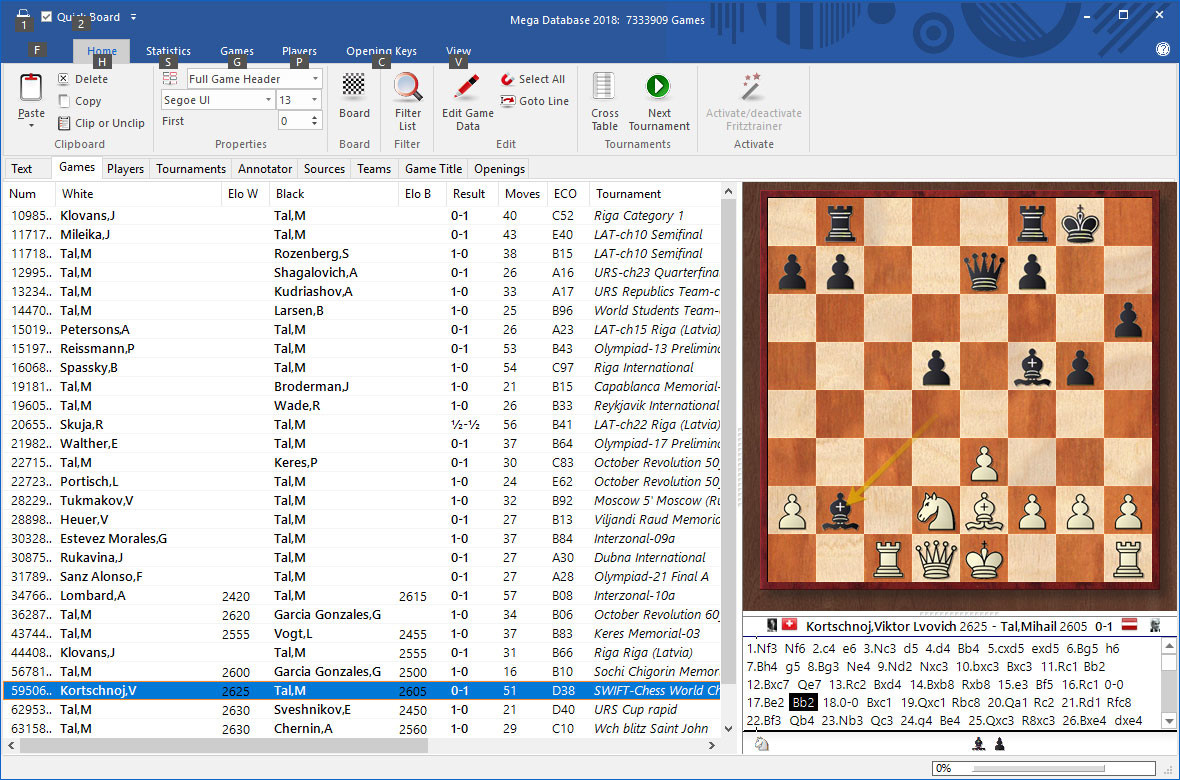Switch to the Statistics ribbon tab

pos(168,50)
